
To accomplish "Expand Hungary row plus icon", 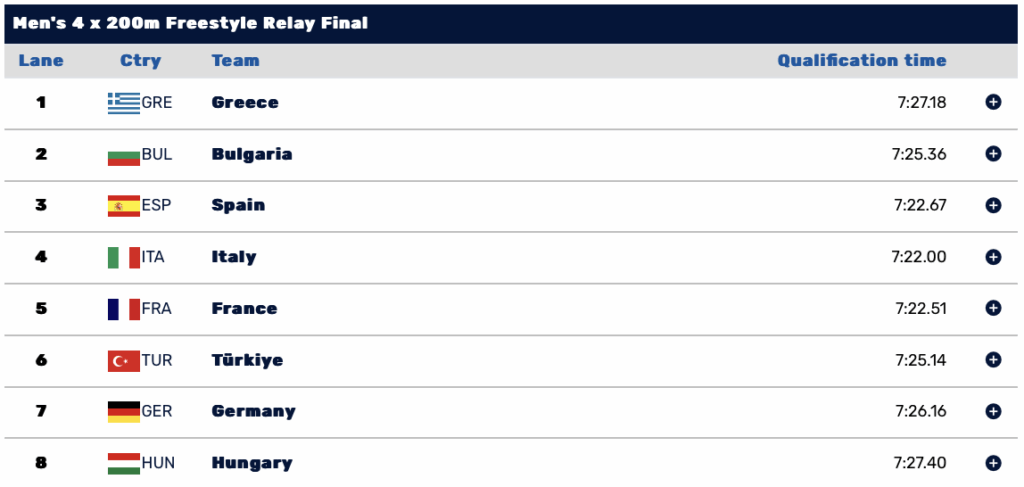I will [993, 463].
